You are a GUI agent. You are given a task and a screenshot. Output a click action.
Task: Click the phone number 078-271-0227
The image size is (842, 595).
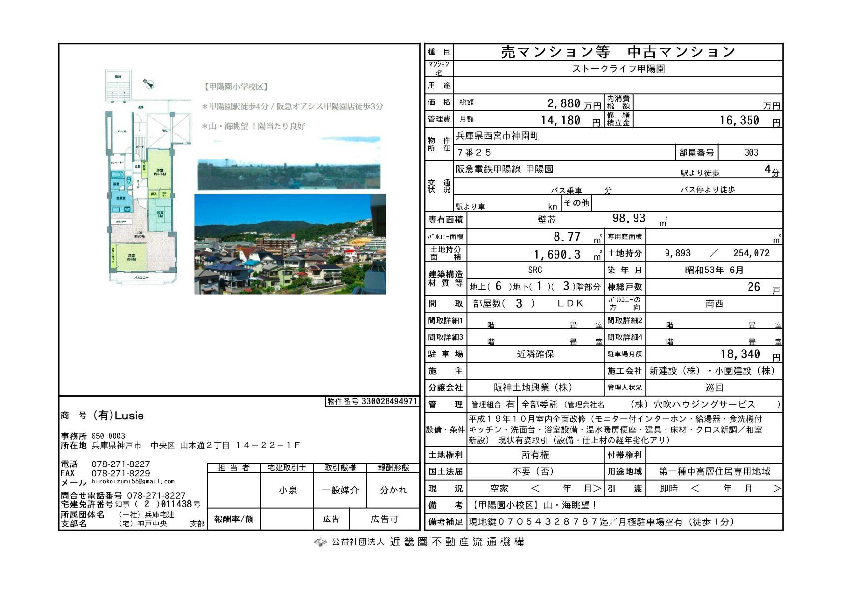pyautogui.click(x=120, y=464)
